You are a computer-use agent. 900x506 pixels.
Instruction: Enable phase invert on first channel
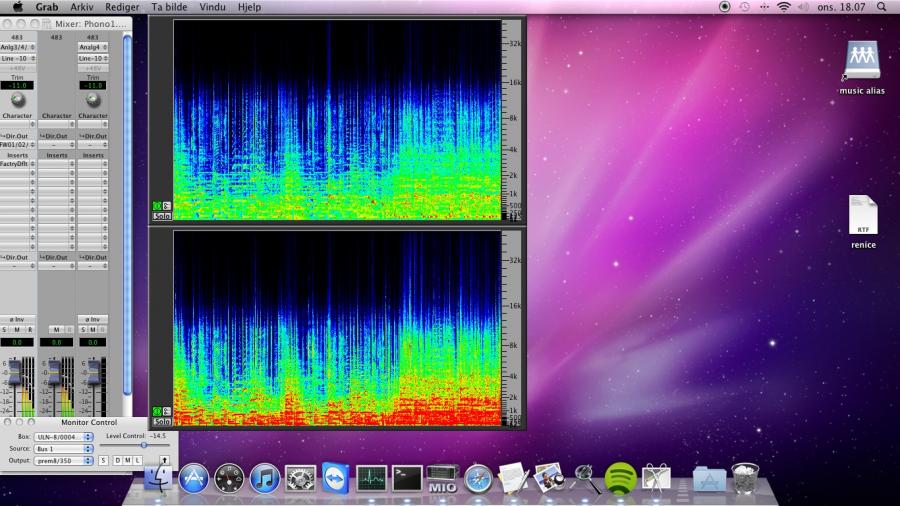pos(17,319)
